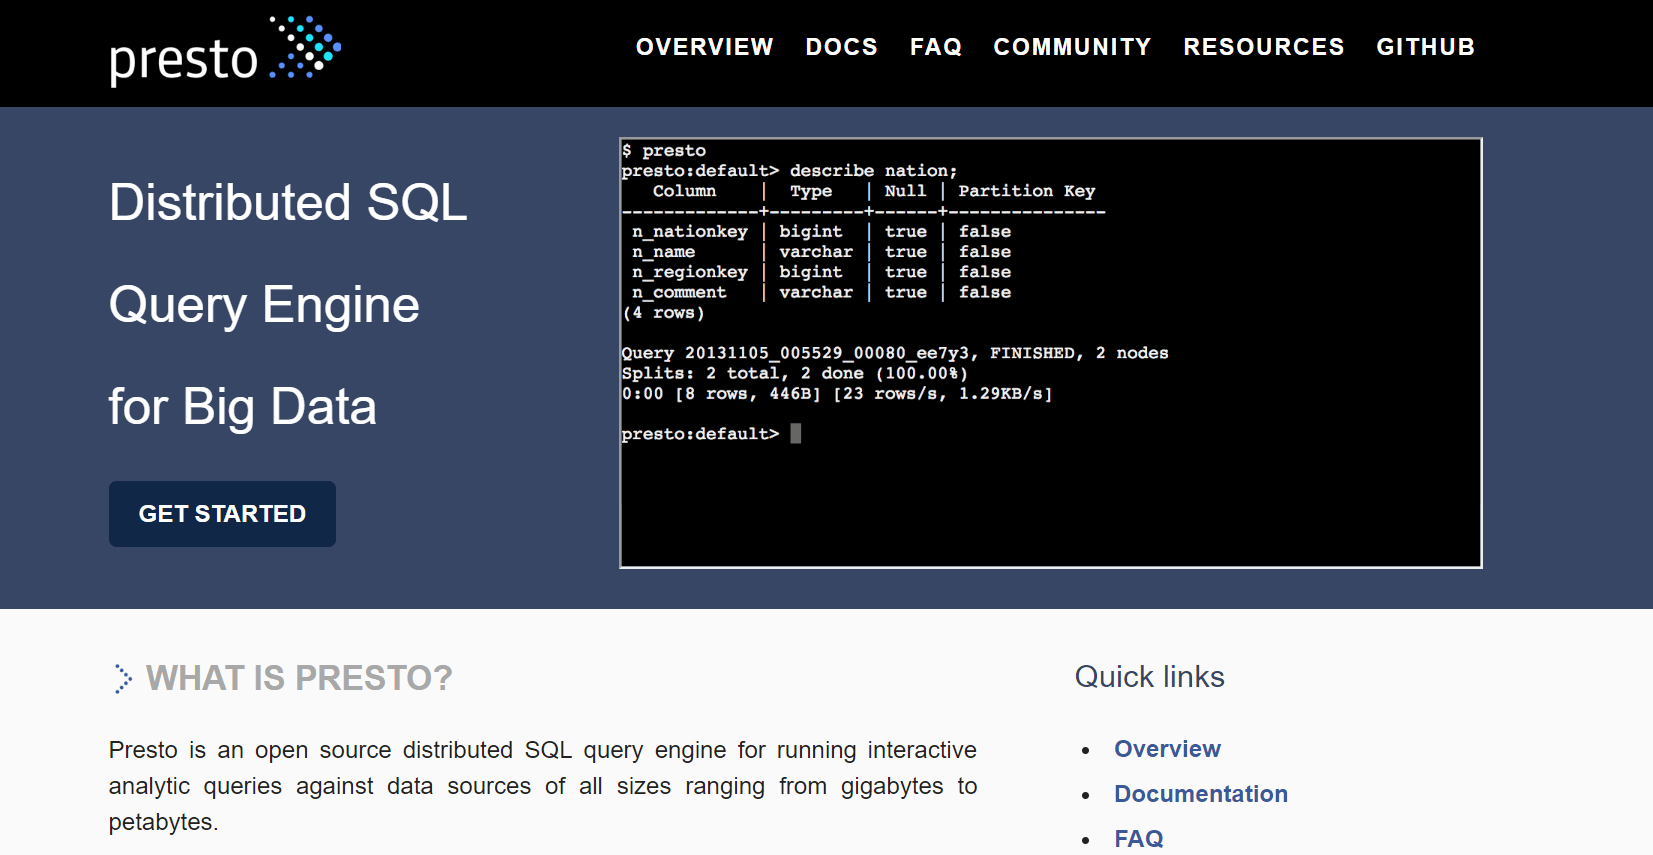Click the terminal cursor block after prompt
The width and height of the screenshot is (1653, 855).
(796, 433)
